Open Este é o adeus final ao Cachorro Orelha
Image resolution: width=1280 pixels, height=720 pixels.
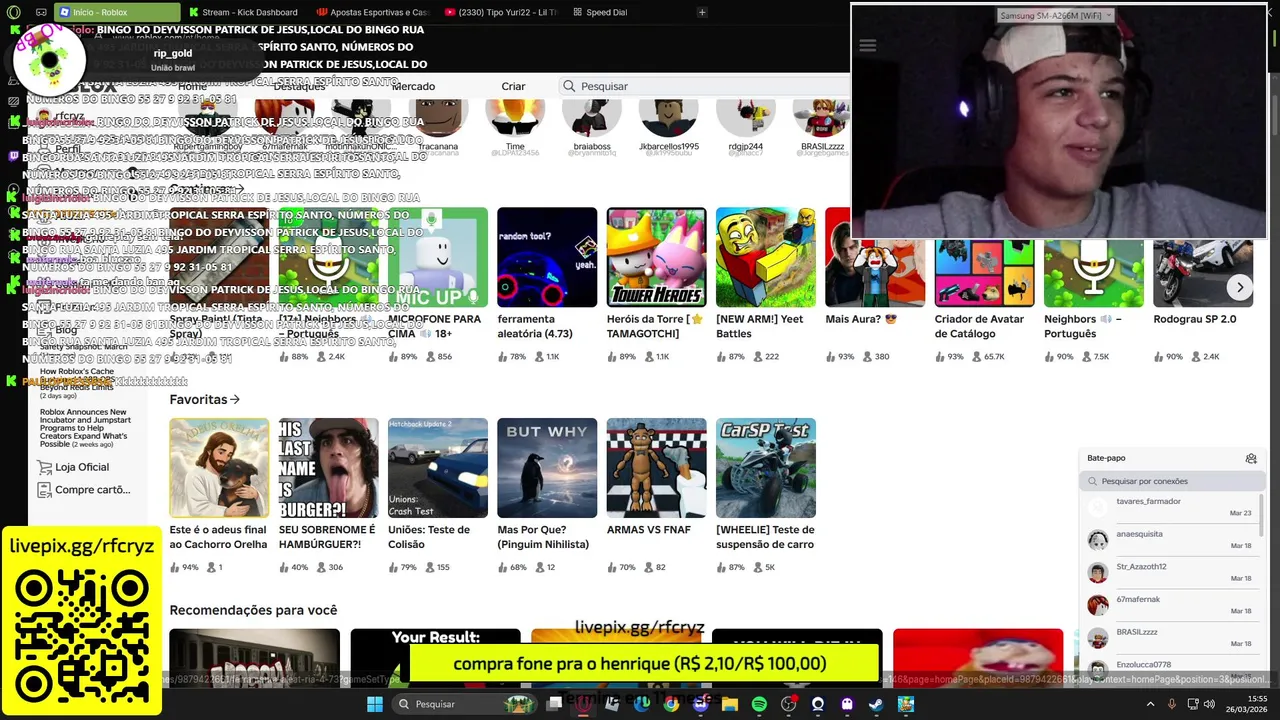[x=219, y=468]
